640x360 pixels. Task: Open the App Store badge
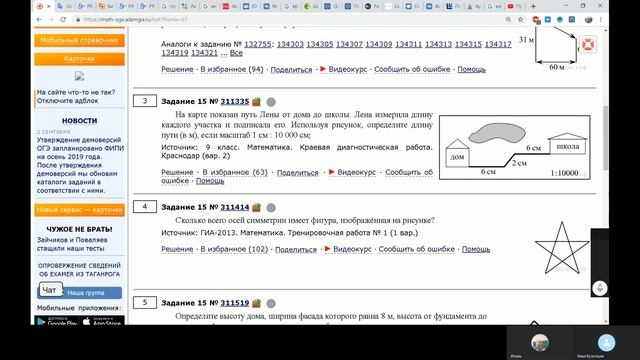coord(102,321)
